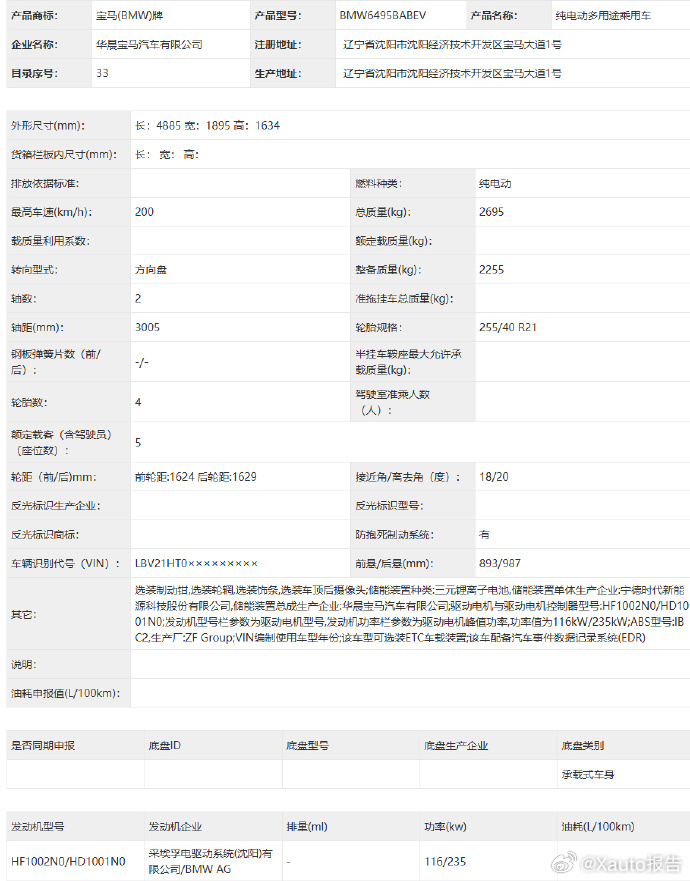Select overhang value 893/987
The width and height of the screenshot is (690, 881).
(500, 563)
